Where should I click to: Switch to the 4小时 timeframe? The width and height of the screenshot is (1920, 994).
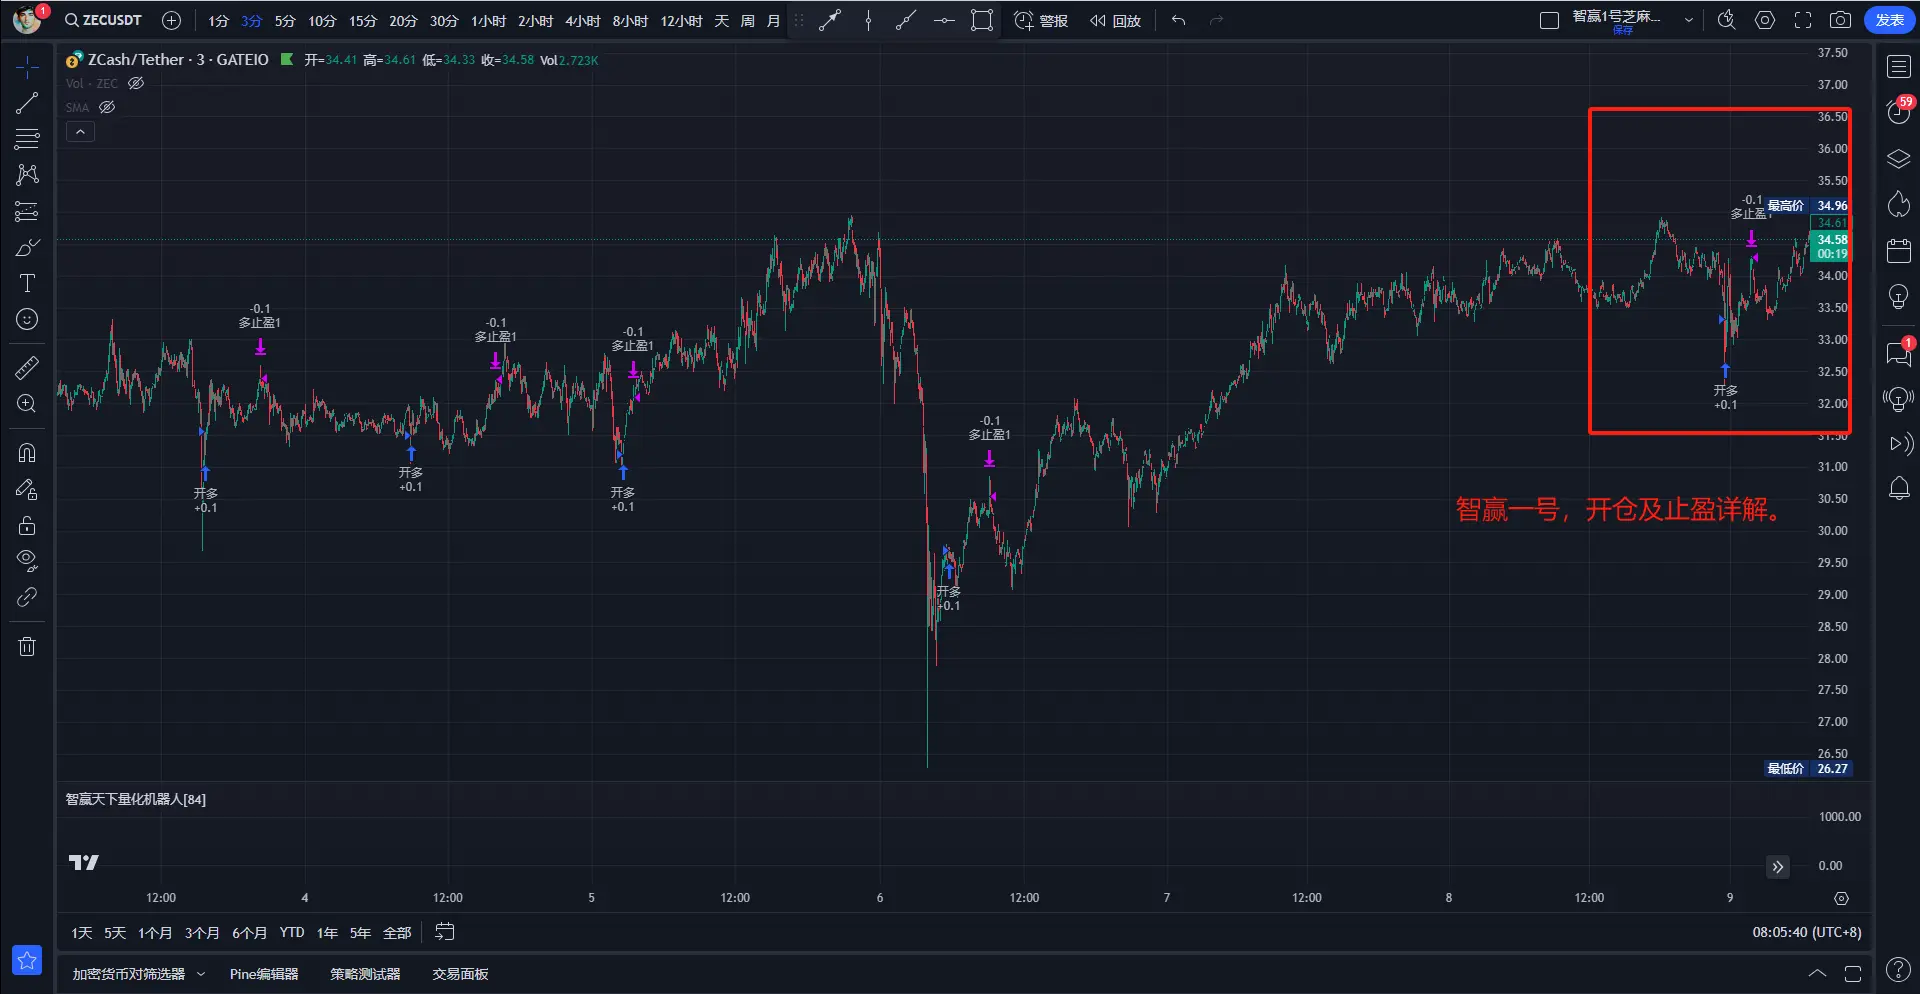click(x=582, y=21)
